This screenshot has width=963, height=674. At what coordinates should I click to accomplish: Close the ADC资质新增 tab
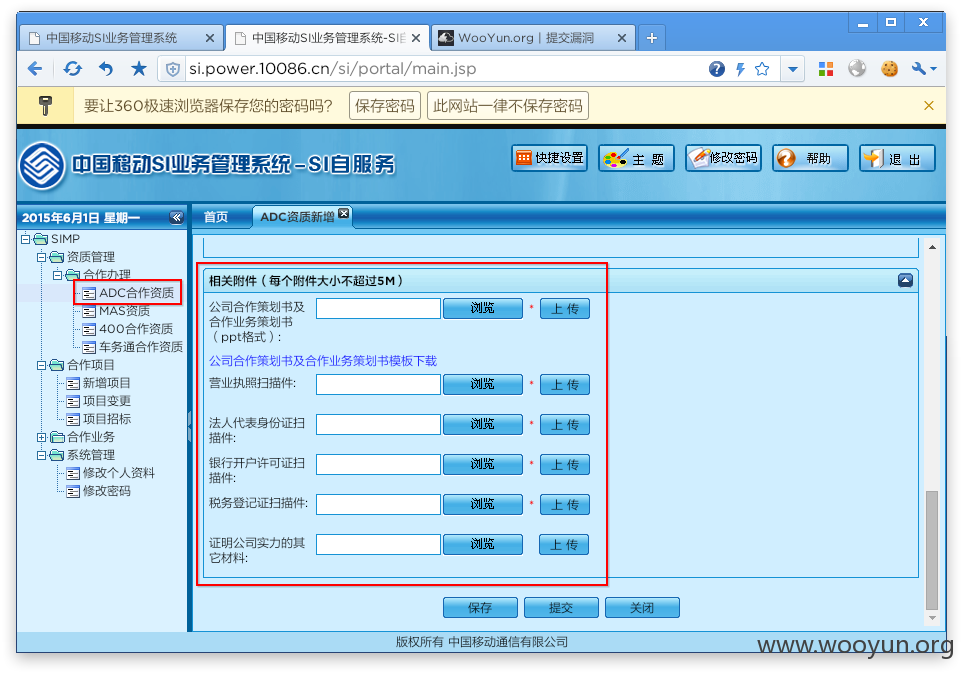(344, 213)
